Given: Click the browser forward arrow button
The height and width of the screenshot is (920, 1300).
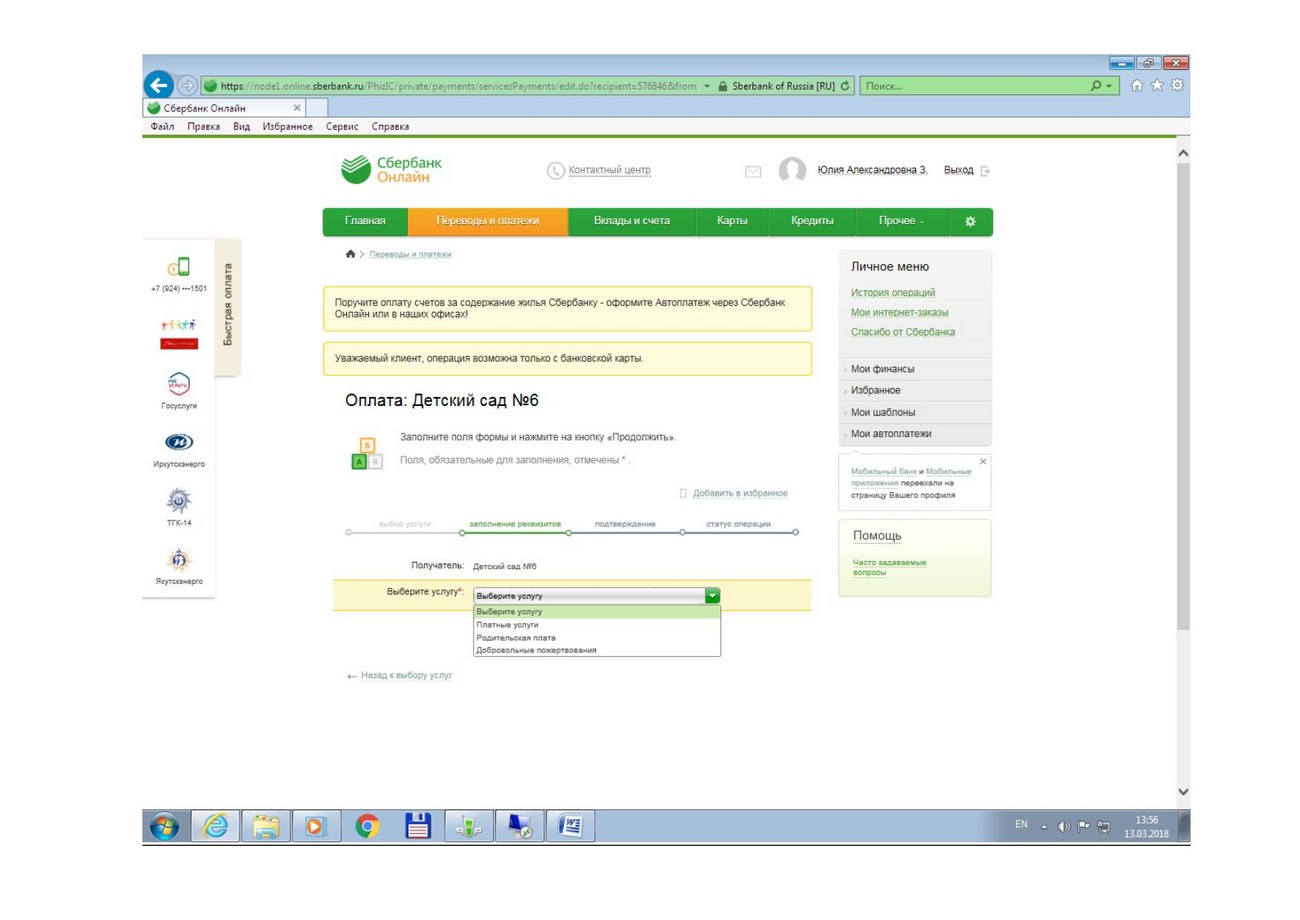Looking at the screenshot, I should tap(186, 86).
